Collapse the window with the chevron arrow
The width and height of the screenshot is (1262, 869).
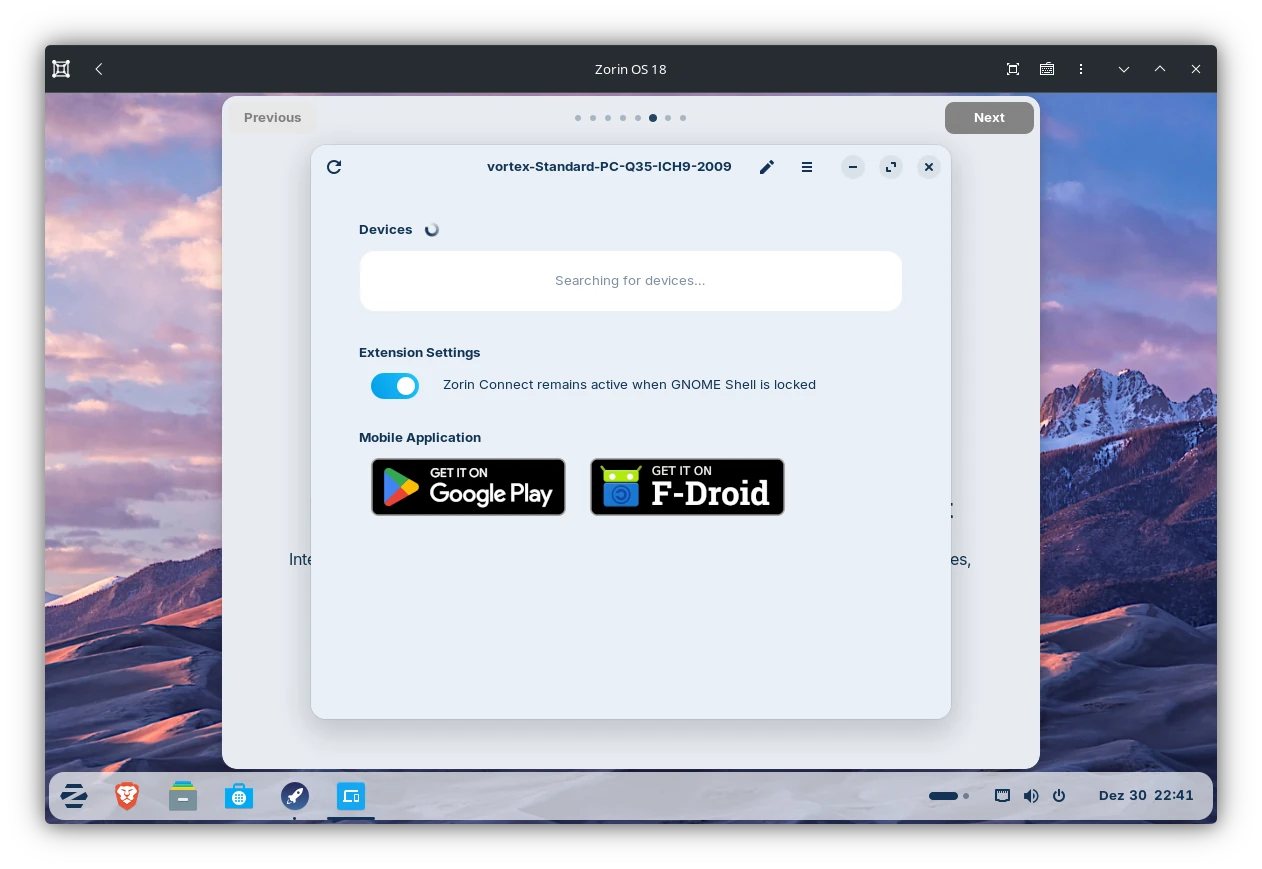pyautogui.click(x=1124, y=69)
